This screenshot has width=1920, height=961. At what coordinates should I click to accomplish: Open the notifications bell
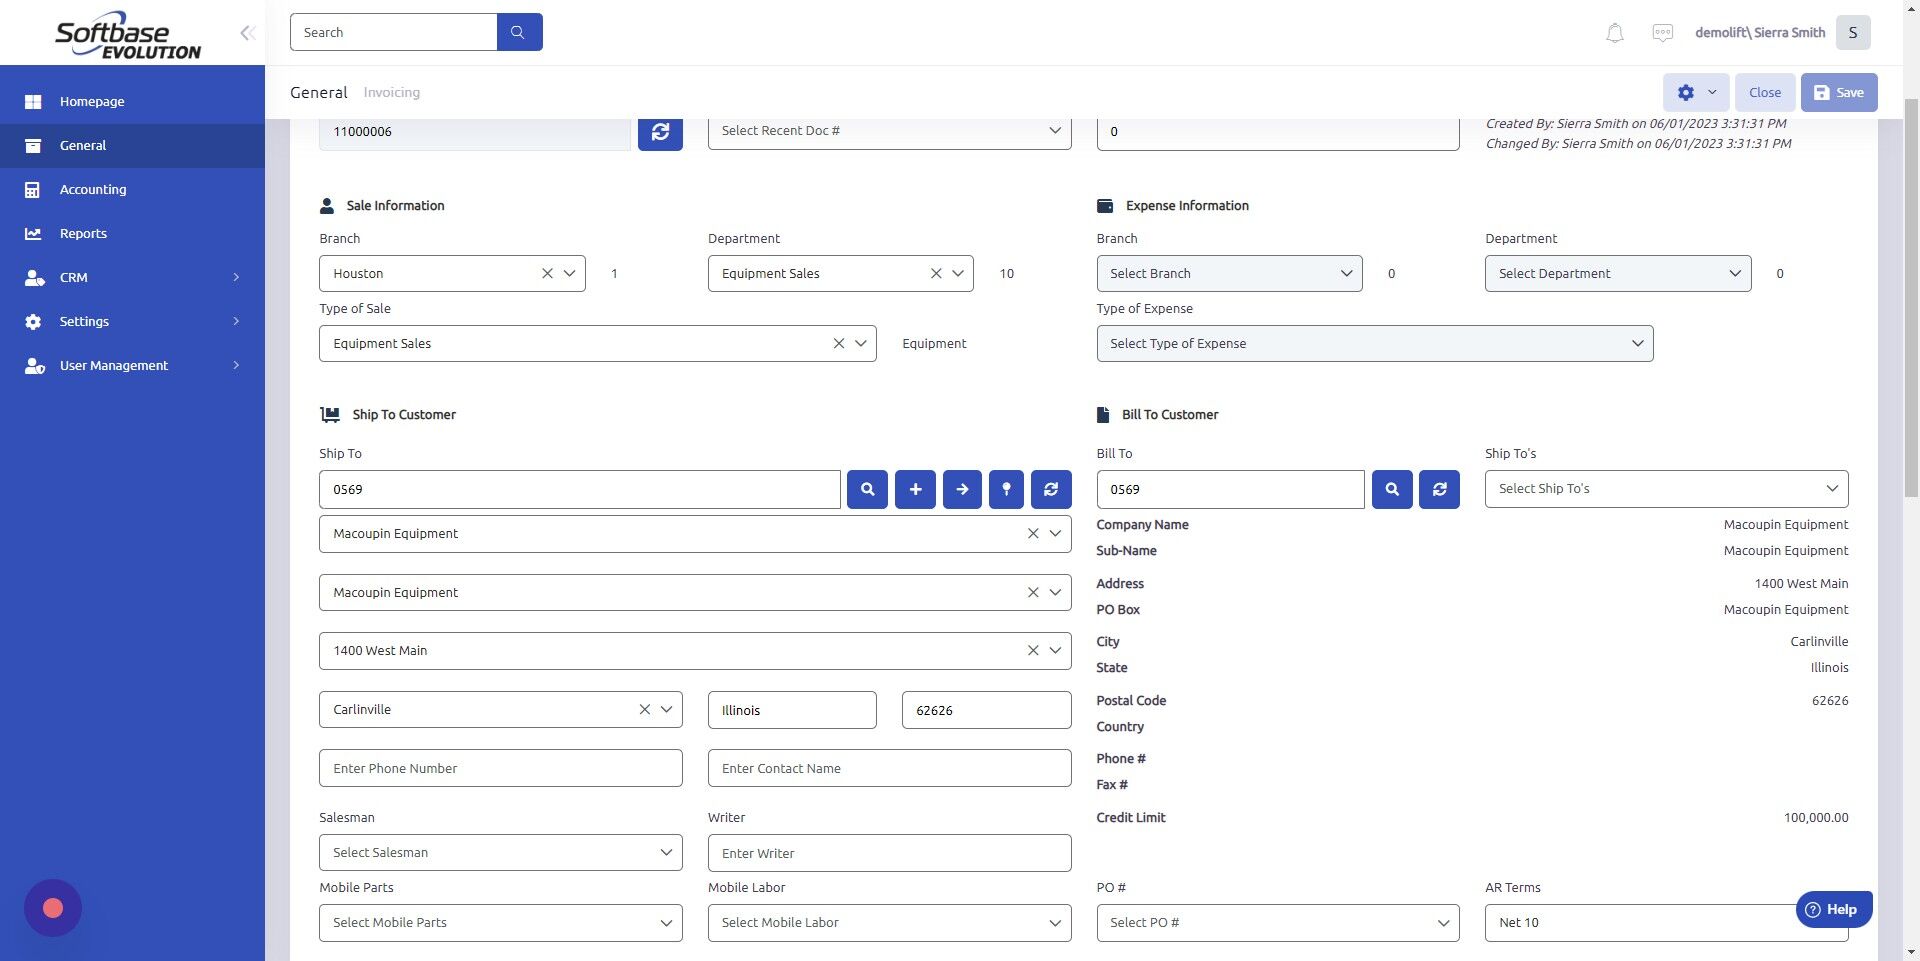pyautogui.click(x=1614, y=33)
